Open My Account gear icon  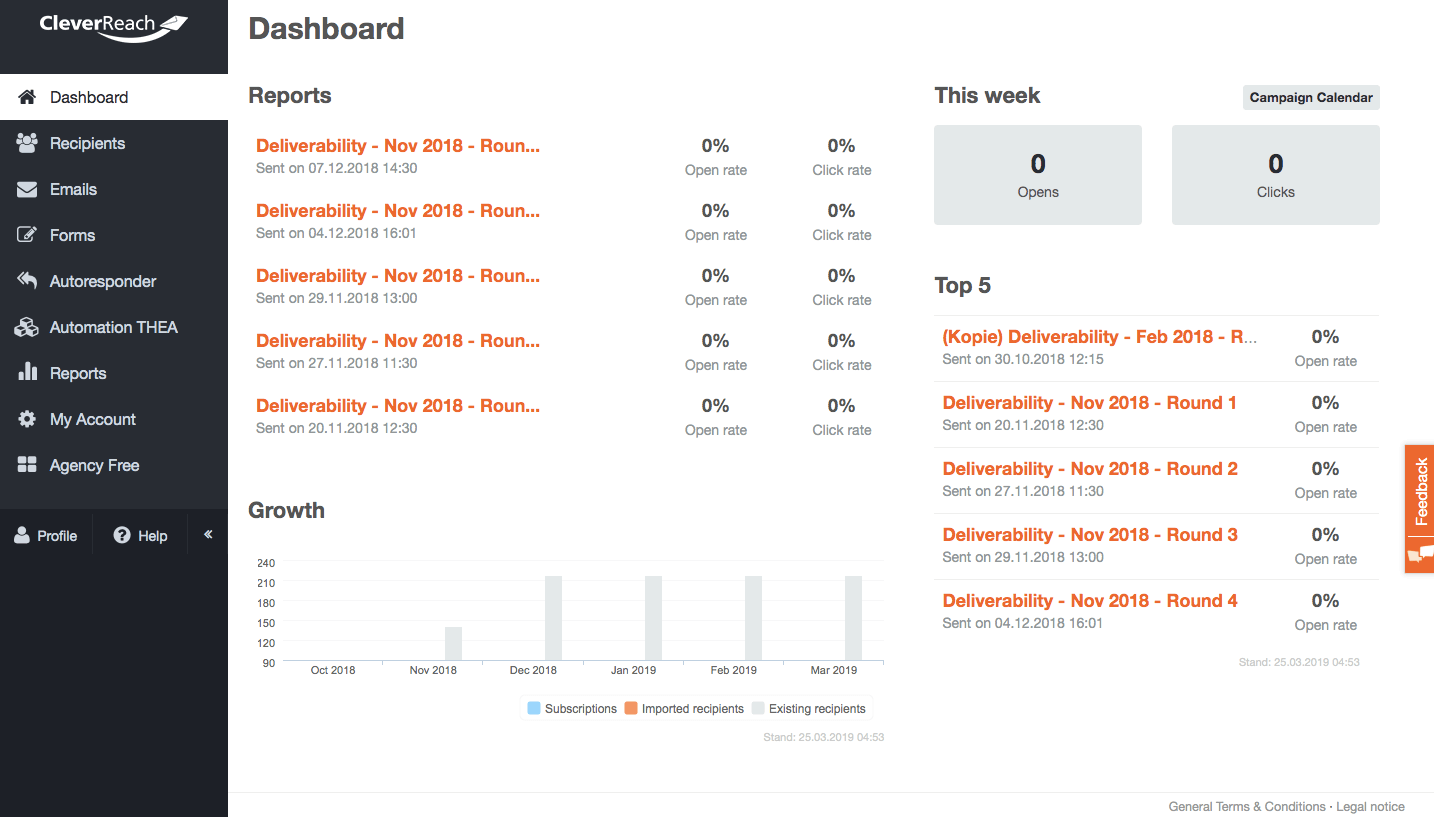(x=27, y=419)
